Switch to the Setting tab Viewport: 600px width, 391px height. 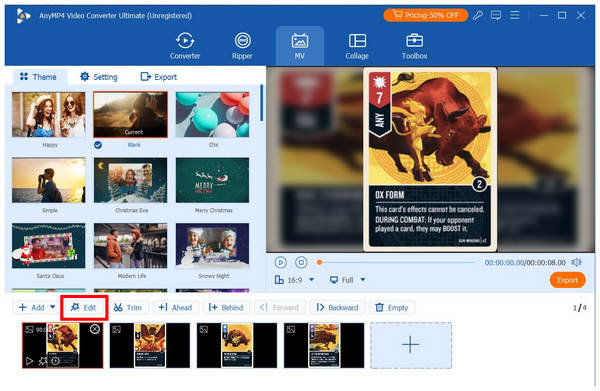pos(99,77)
